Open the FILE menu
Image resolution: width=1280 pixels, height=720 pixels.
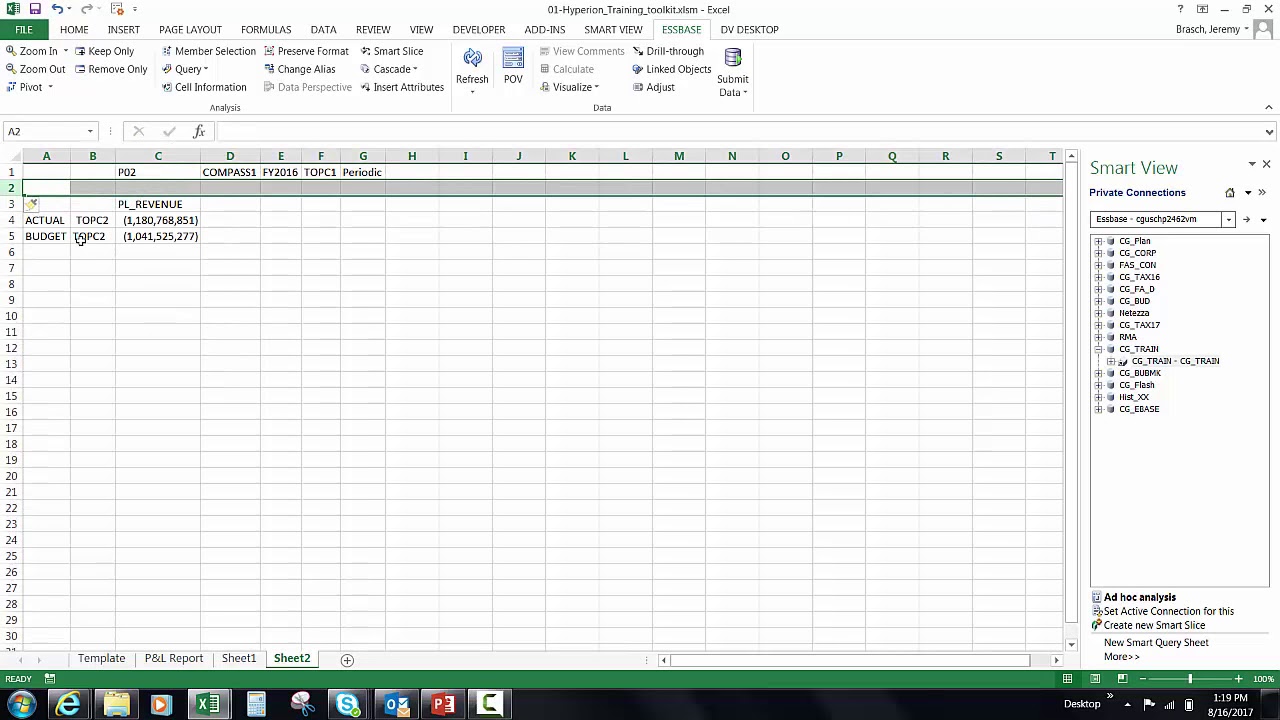pos(23,29)
